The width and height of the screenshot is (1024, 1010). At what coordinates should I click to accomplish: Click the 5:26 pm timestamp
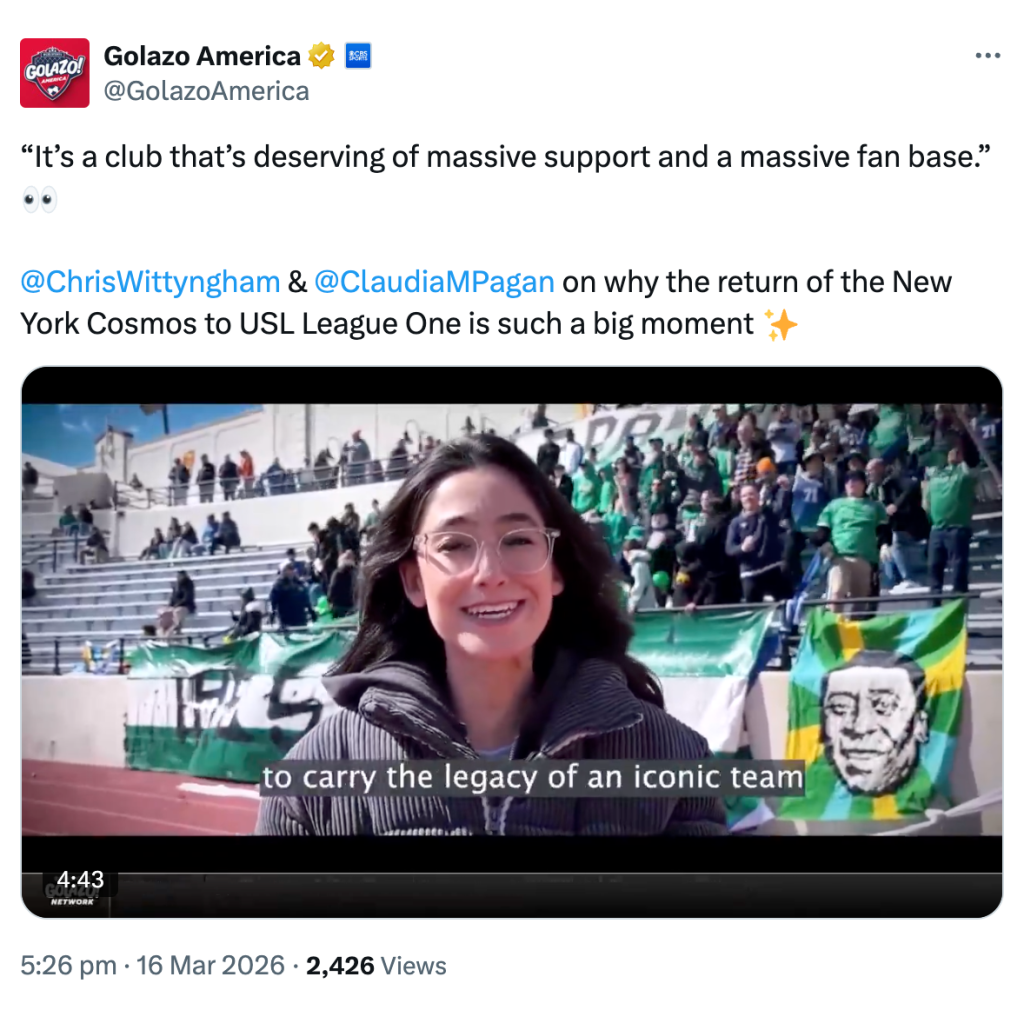click(69, 966)
